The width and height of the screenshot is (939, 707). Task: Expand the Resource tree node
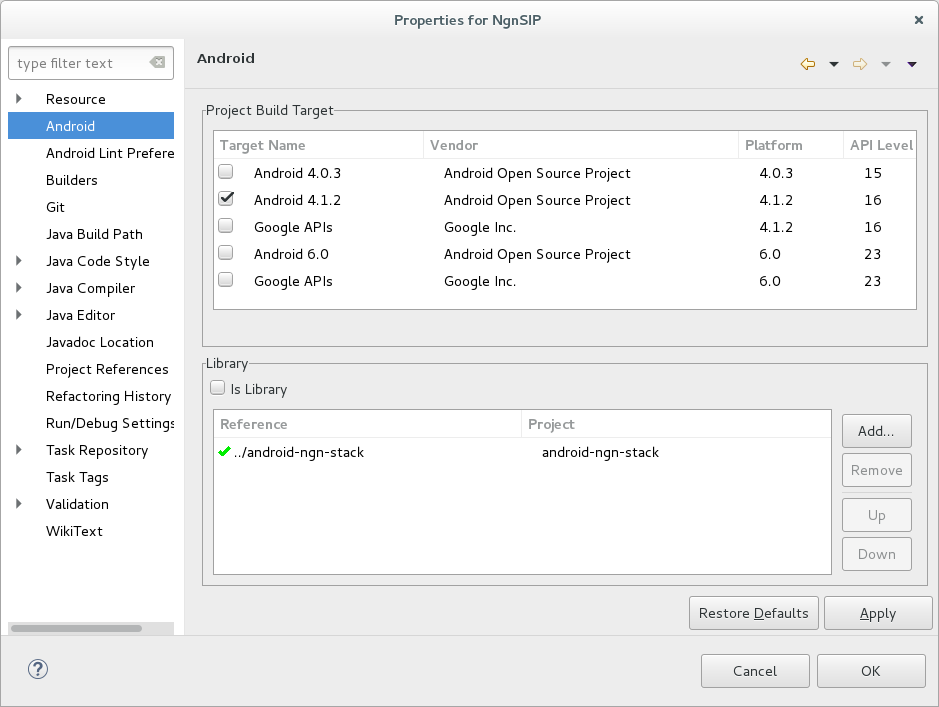click(x=19, y=99)
